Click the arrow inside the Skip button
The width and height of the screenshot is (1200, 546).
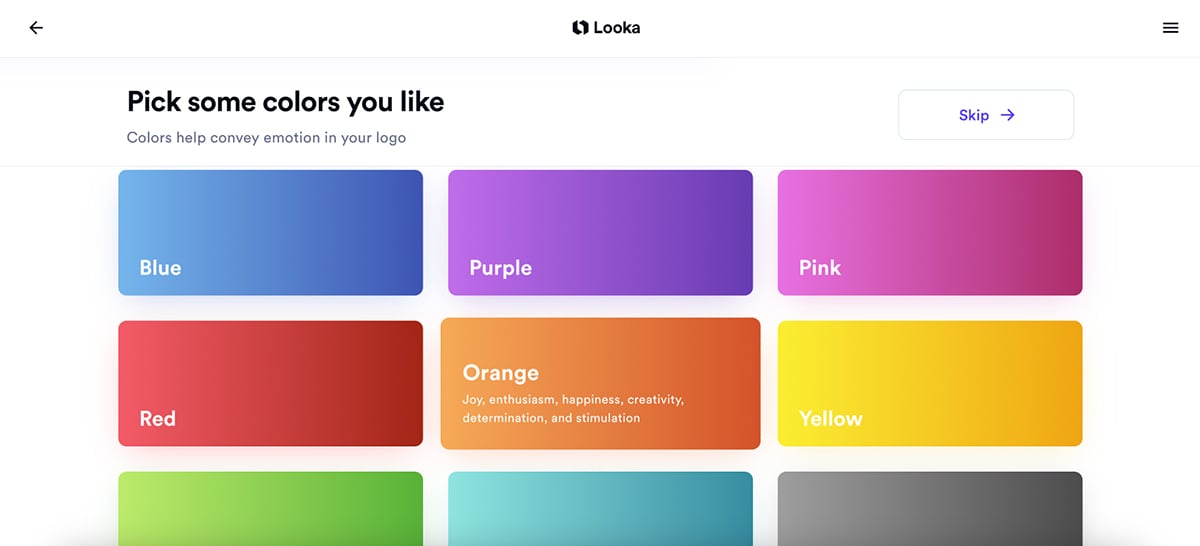(1008, 115)
